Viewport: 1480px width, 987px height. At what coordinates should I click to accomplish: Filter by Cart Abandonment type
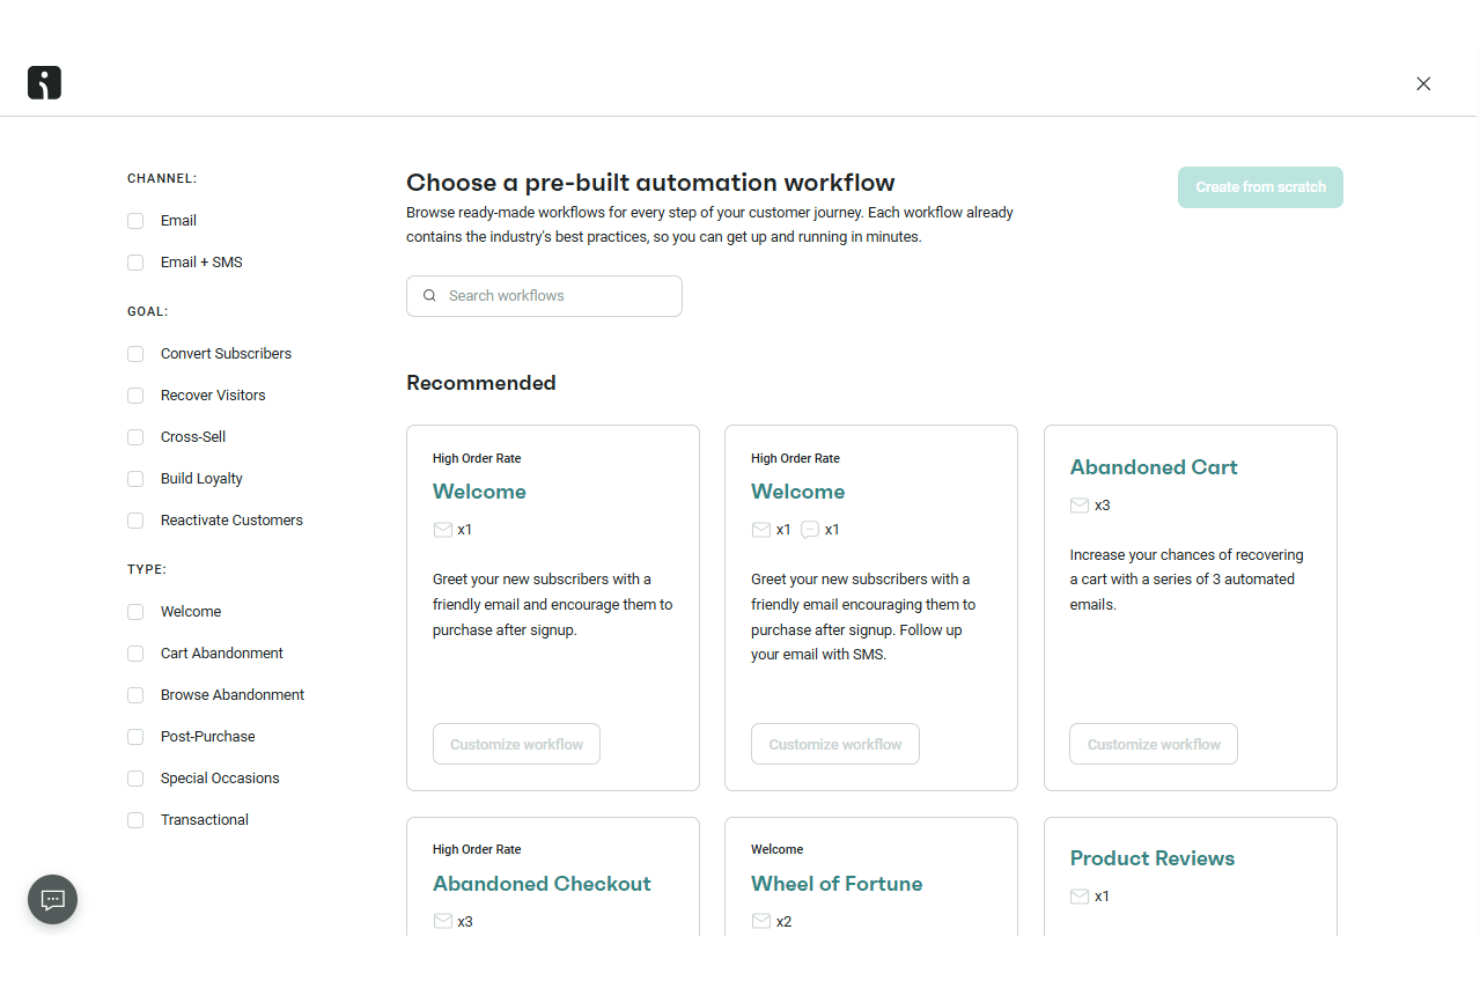[136, 654]
